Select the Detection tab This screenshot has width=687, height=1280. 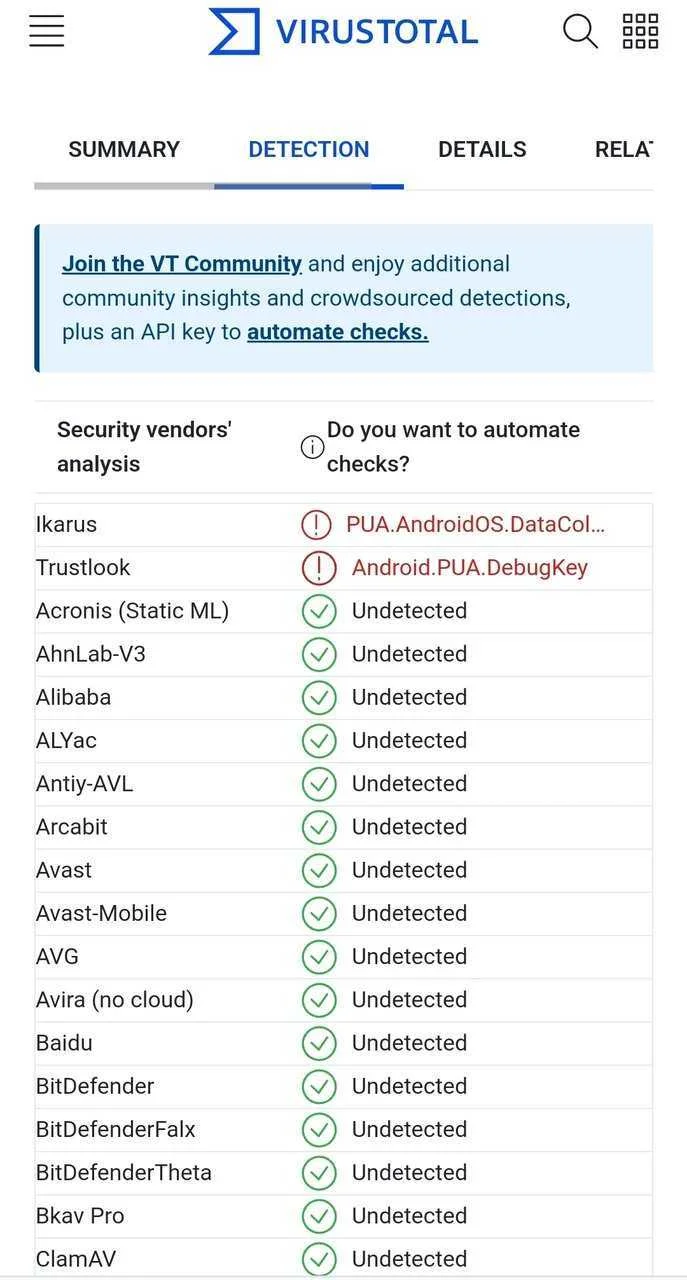pos(309,150)
